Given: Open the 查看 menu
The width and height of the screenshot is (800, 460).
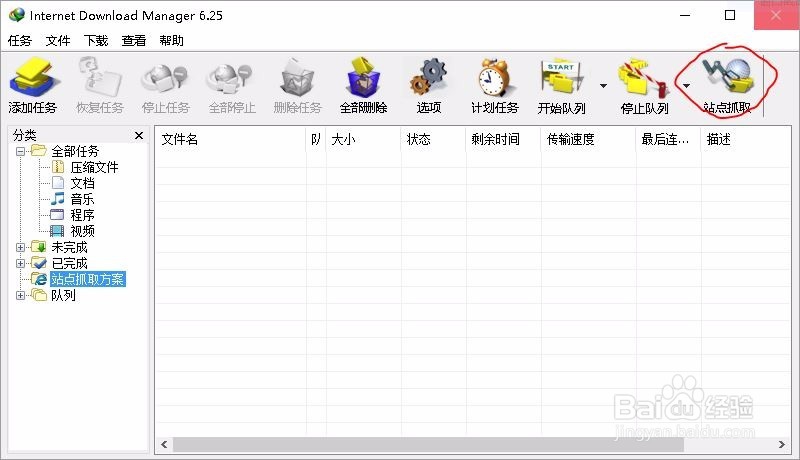Looking at the screenshot, I should (134, 40).
